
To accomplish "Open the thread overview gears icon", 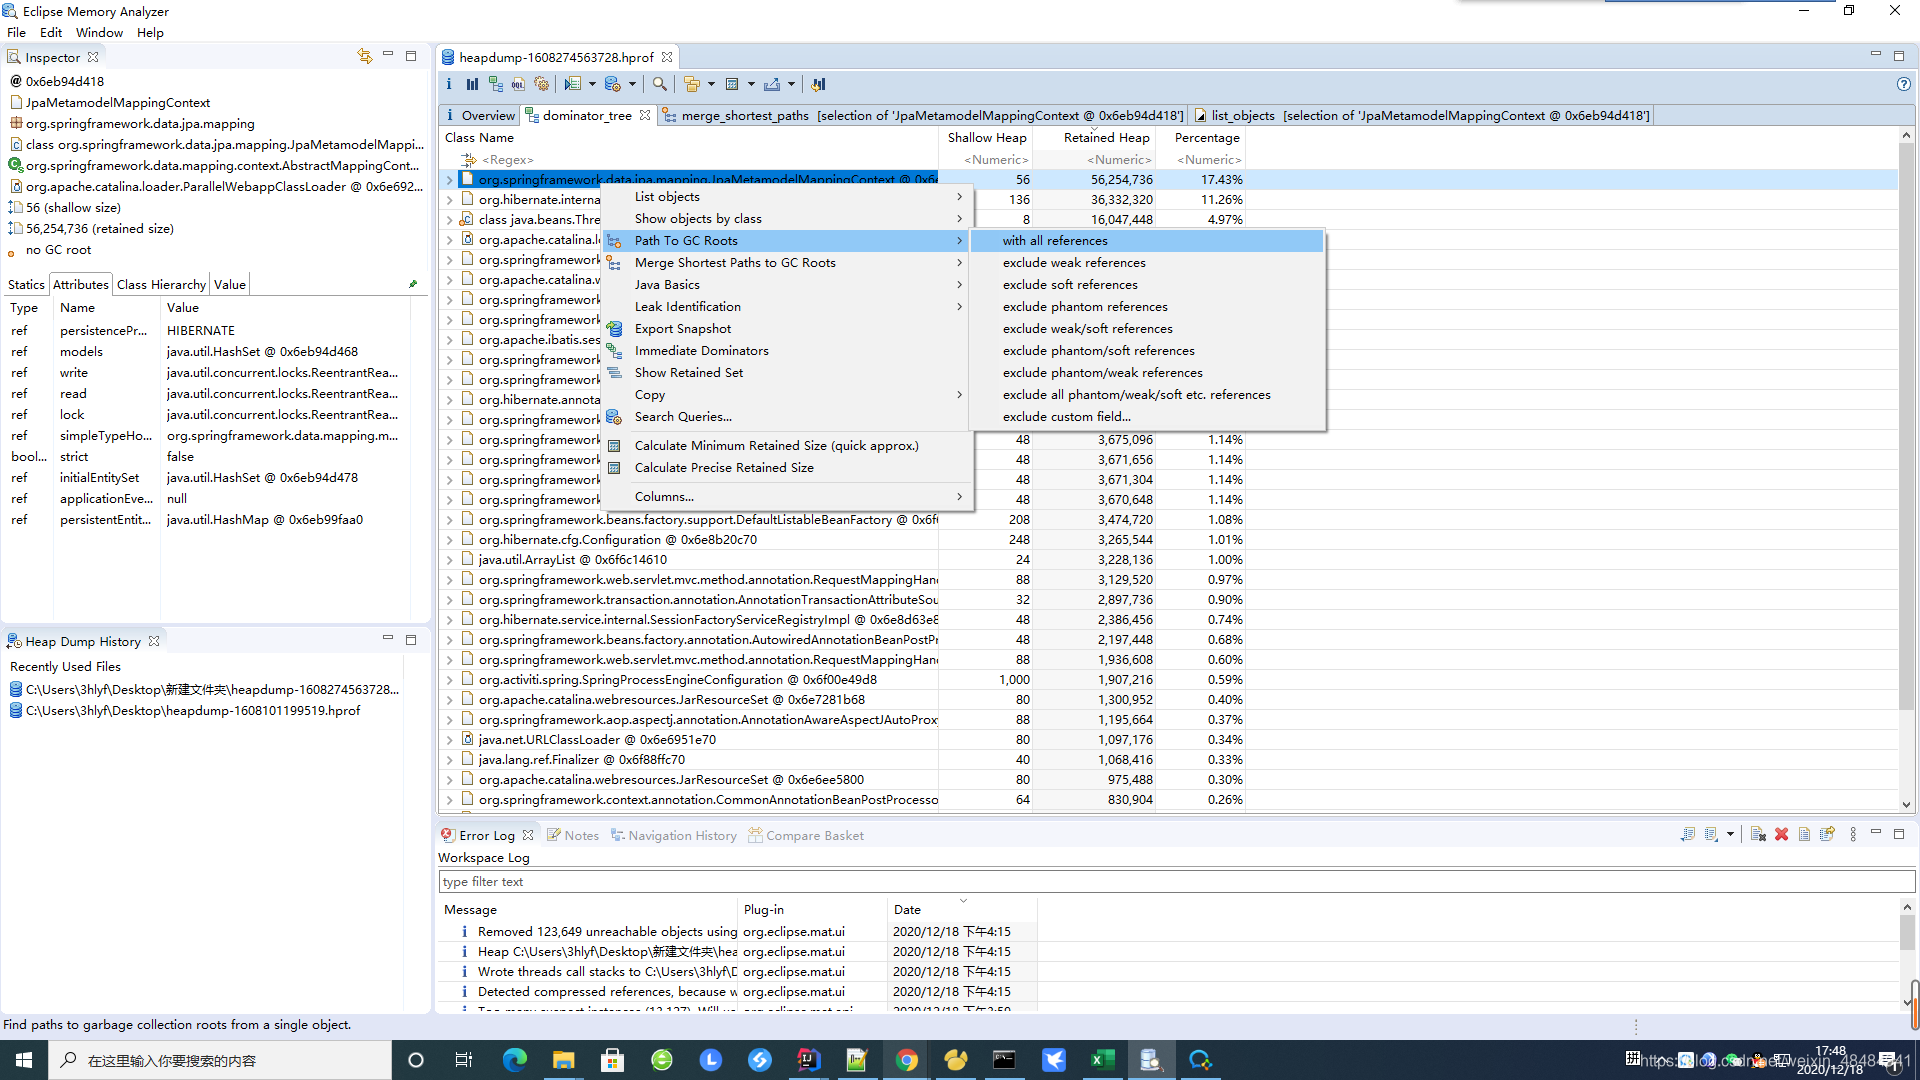I will [541, 85].
